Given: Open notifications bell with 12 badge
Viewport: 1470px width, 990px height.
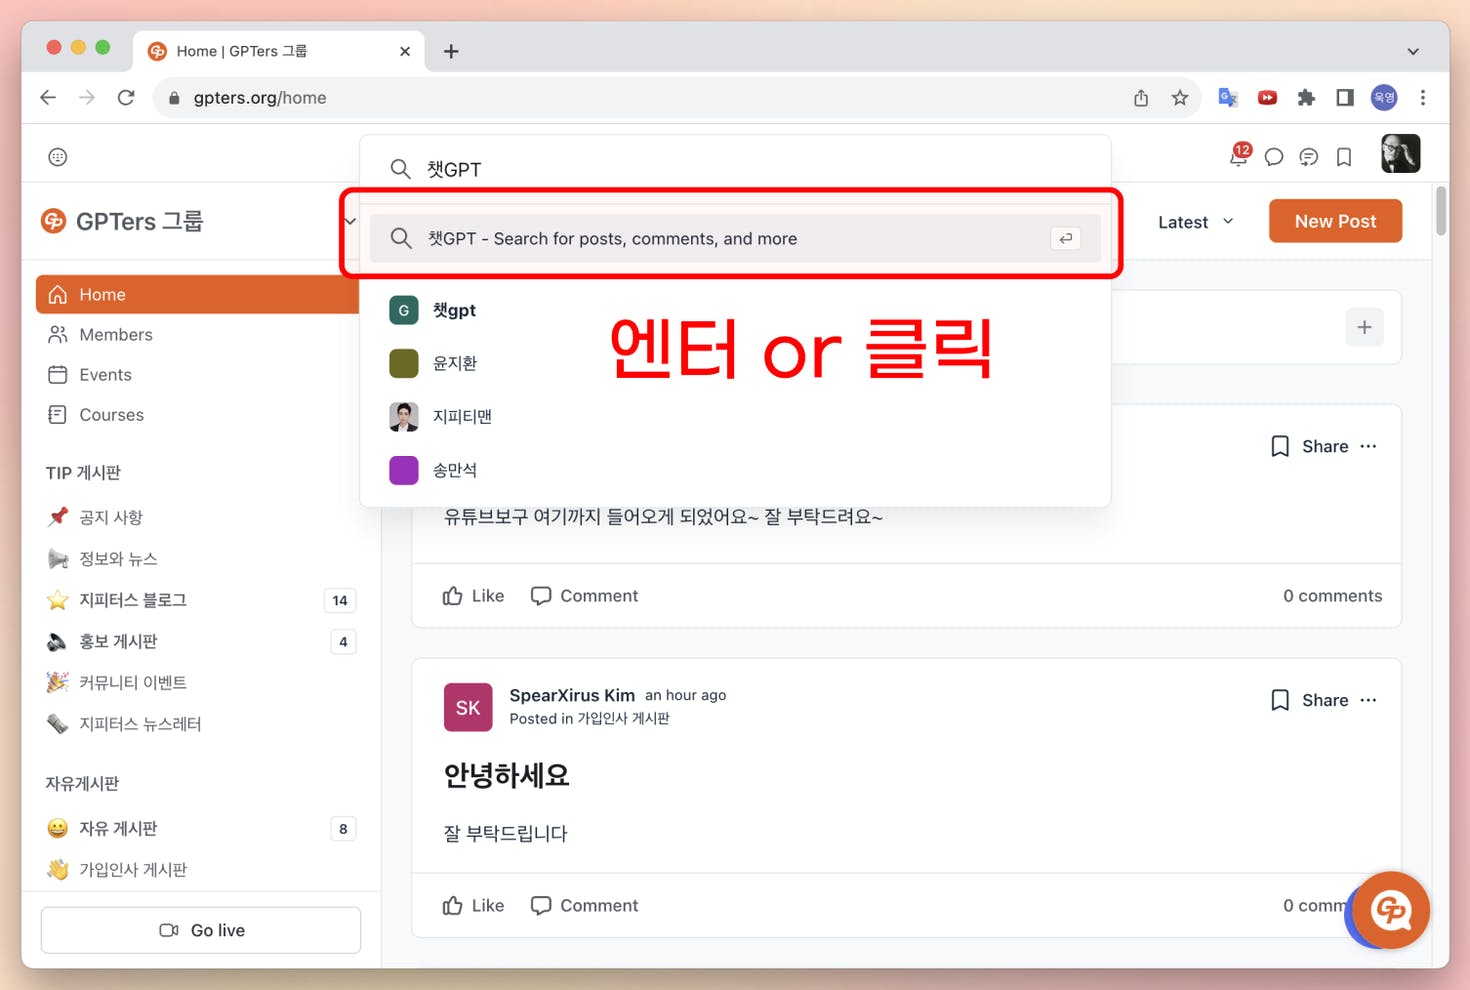Looking at the screenshot, I should (x=1239, y=155).
